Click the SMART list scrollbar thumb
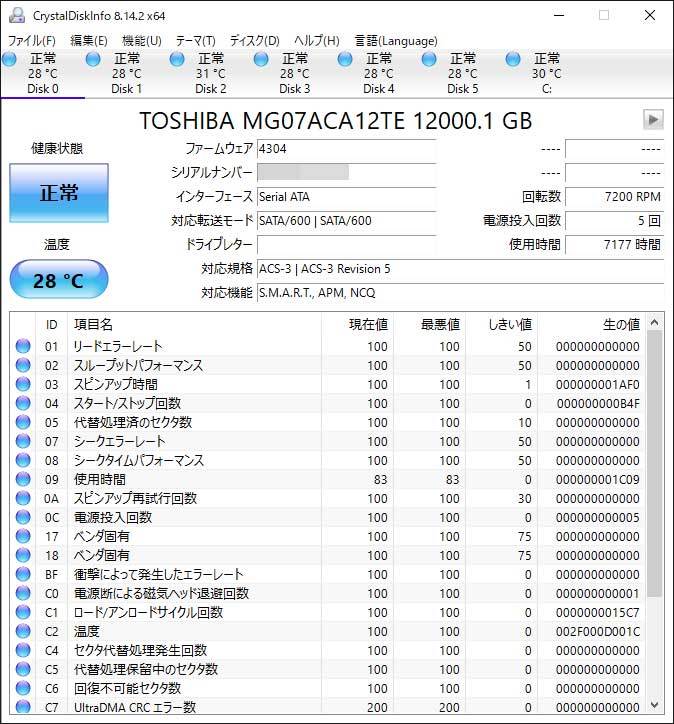 click(654, 464)
